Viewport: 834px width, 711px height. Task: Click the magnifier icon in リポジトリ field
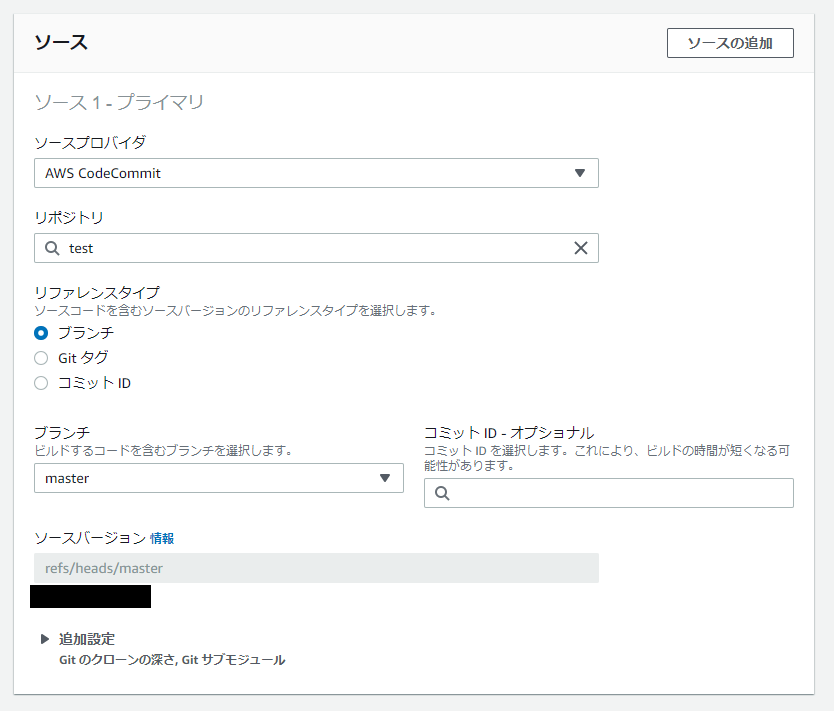pyautogui.click(x=52, y=248)
